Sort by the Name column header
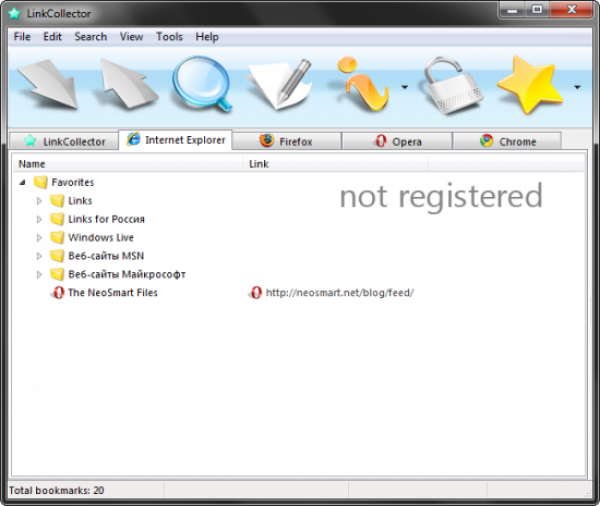 [x=129, y=164]
